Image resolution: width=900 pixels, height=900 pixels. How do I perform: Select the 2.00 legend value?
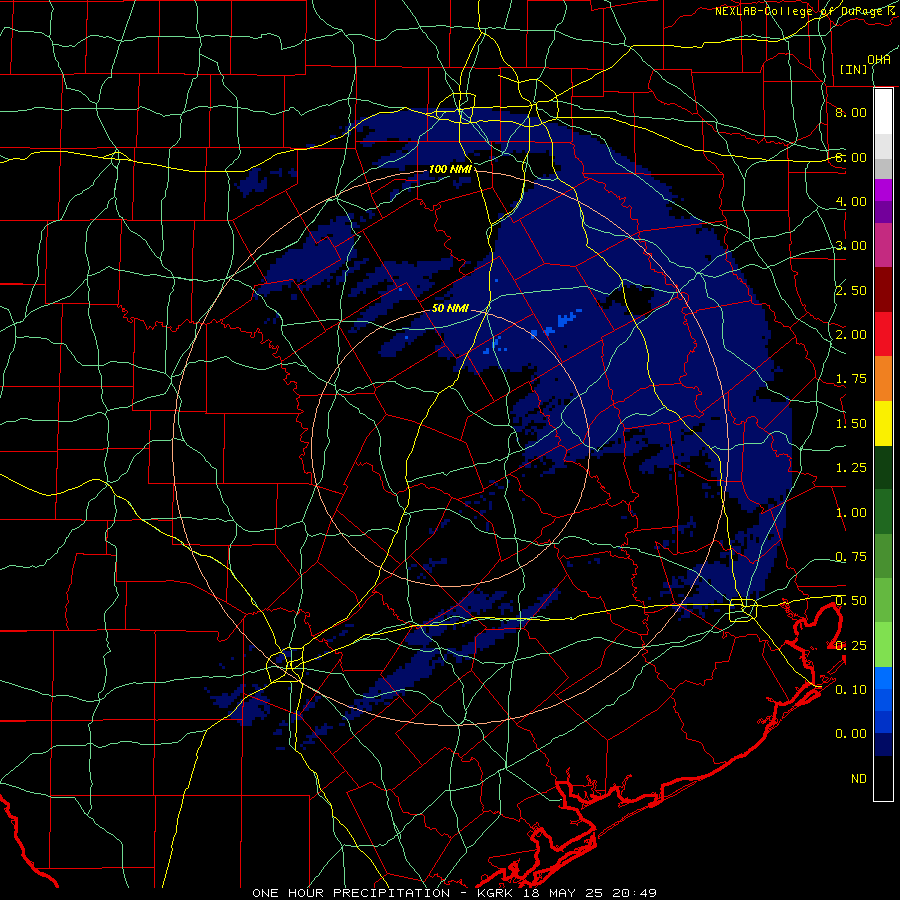tap(851, 335)
